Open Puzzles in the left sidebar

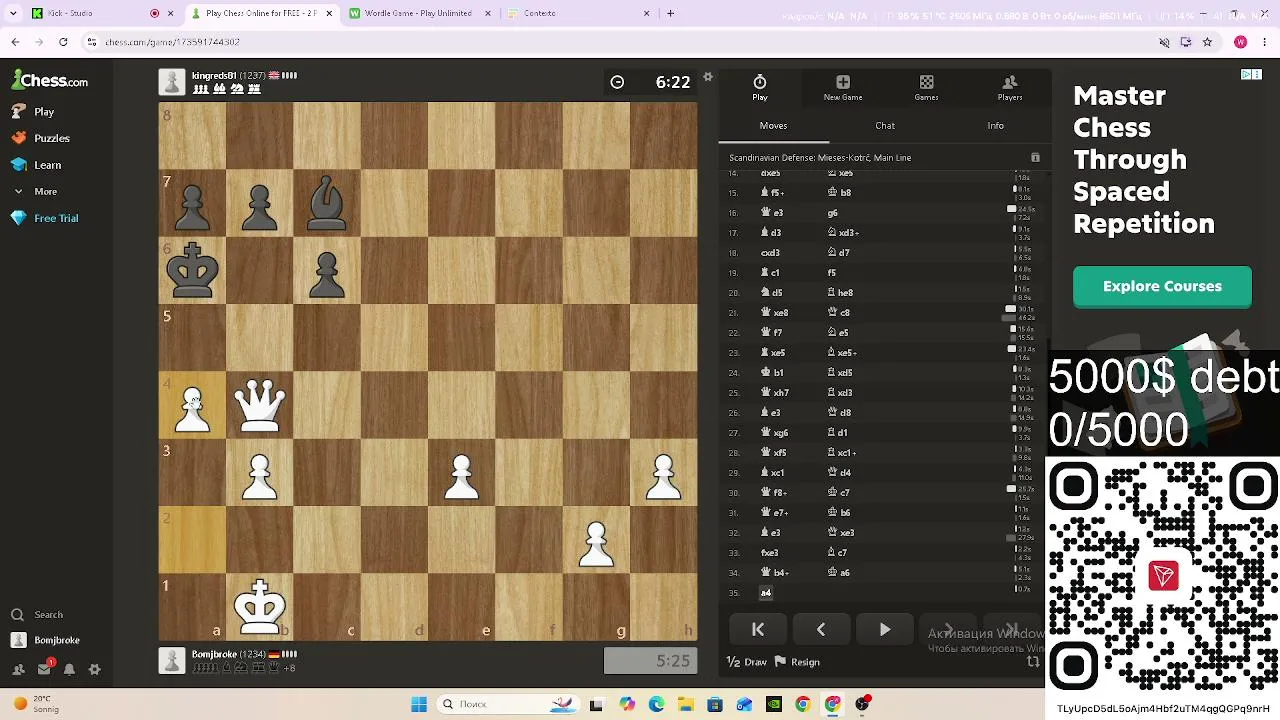(x=41, y=138)
